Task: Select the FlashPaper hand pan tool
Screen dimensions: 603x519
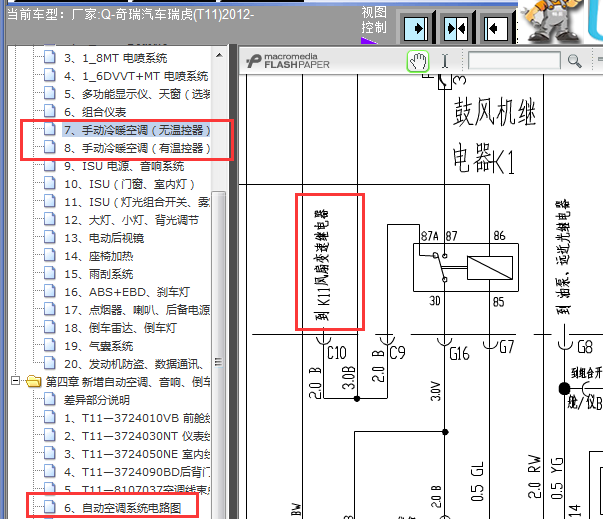Action: pos(418,61)
